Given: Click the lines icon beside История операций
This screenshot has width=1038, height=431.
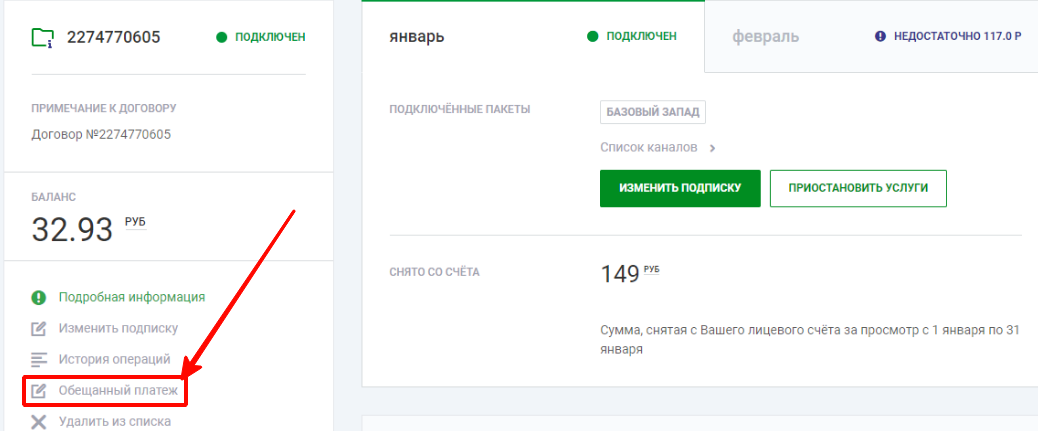Looking at the screenshot, I should click(39, 359).
